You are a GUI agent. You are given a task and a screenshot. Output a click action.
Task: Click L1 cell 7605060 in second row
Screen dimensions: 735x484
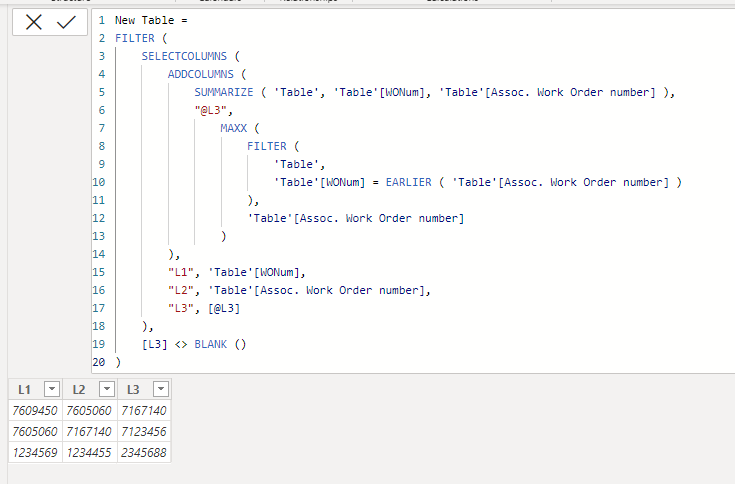35,432
